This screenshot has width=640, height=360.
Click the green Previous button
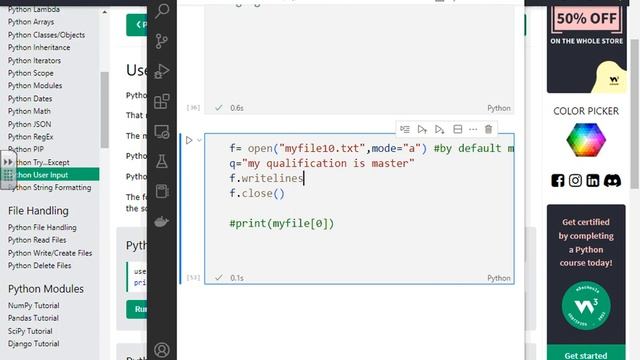point(137,25)
